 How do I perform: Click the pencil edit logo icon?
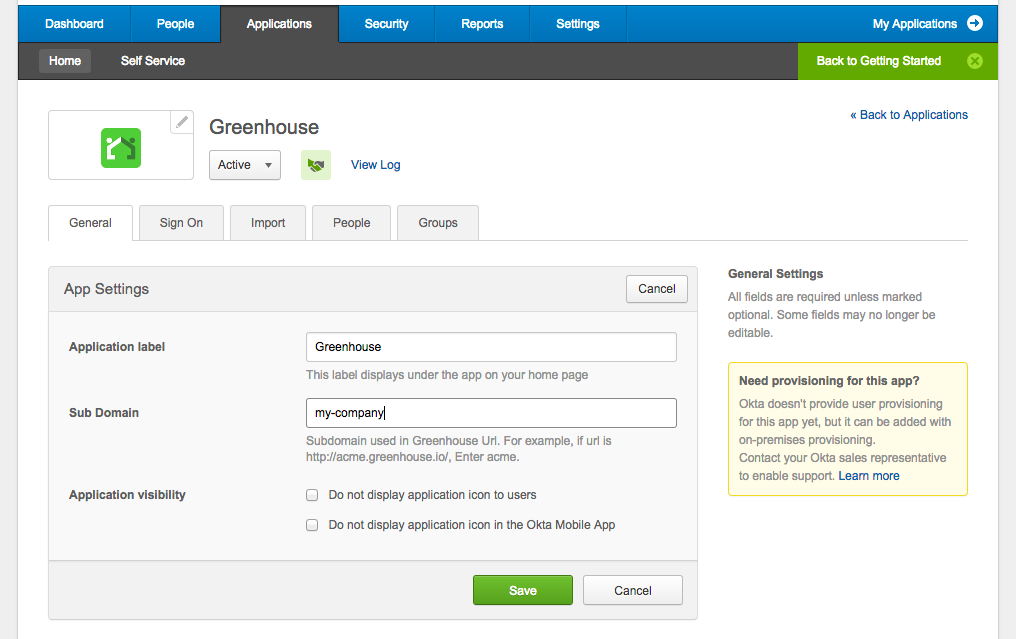182,122
